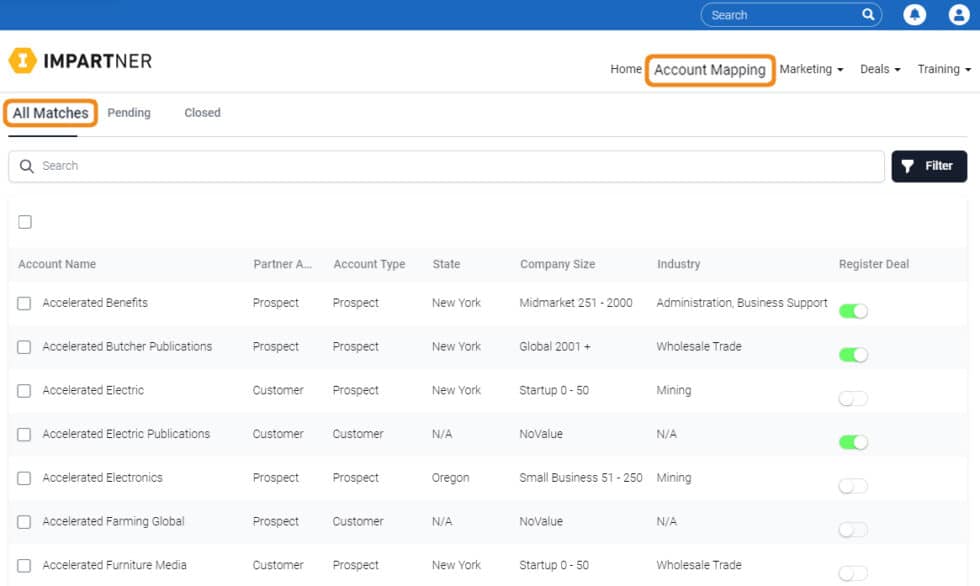Image resolution: width=980 pixels, height=586 pixels.
Task: Click the funnel icon on the Filter button
Action: pyautogui.click(x=908, y=165)
